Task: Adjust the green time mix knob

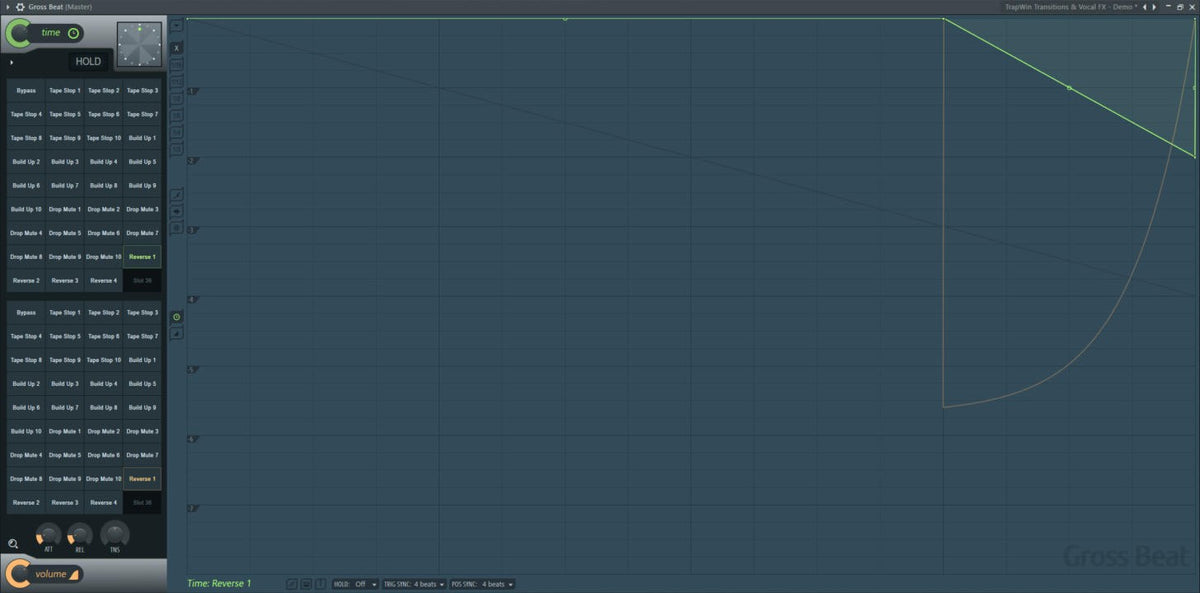Action: [18, 33]
